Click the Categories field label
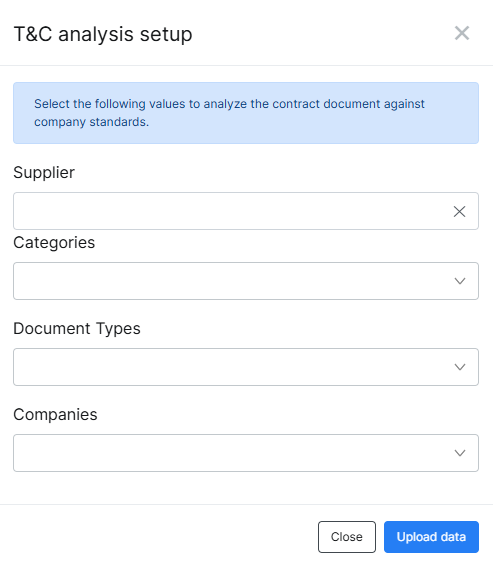 (54, 243)
